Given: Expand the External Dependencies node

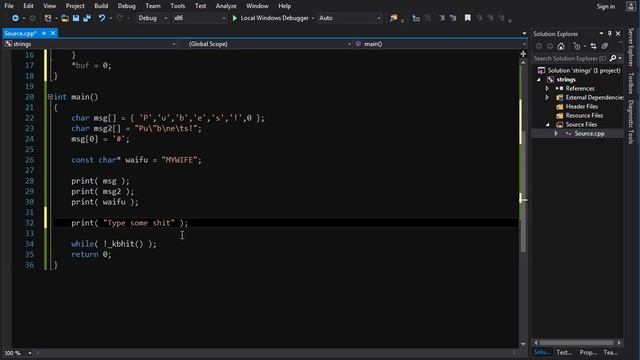Looking at the screenshot, I should click(x=548, y=97).
